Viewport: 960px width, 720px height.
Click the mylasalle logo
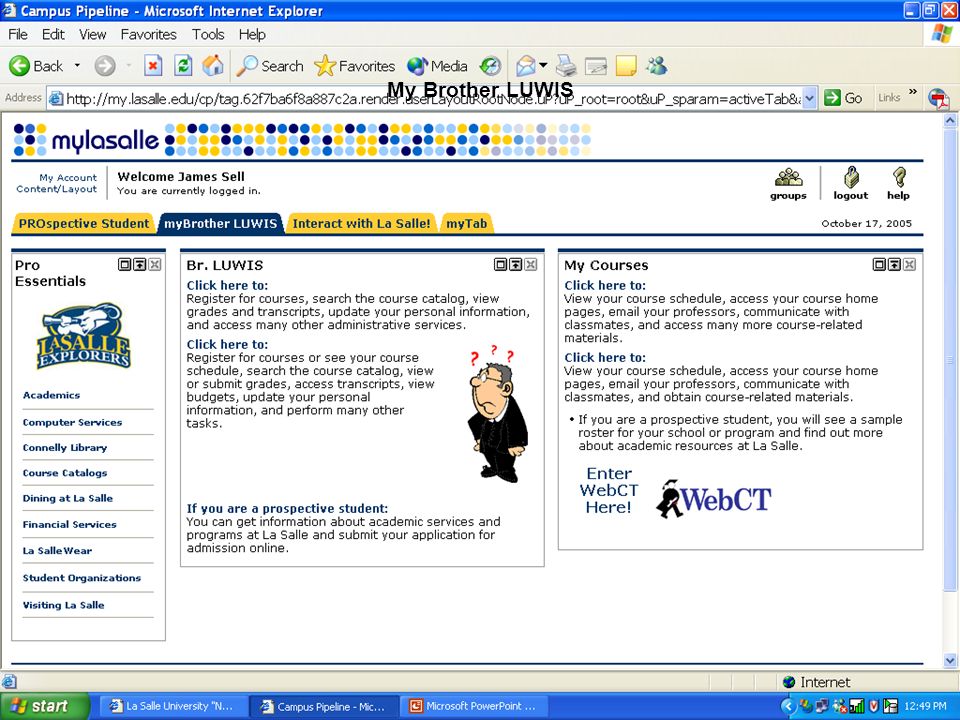pyautogui.click(x=86, y=140)
